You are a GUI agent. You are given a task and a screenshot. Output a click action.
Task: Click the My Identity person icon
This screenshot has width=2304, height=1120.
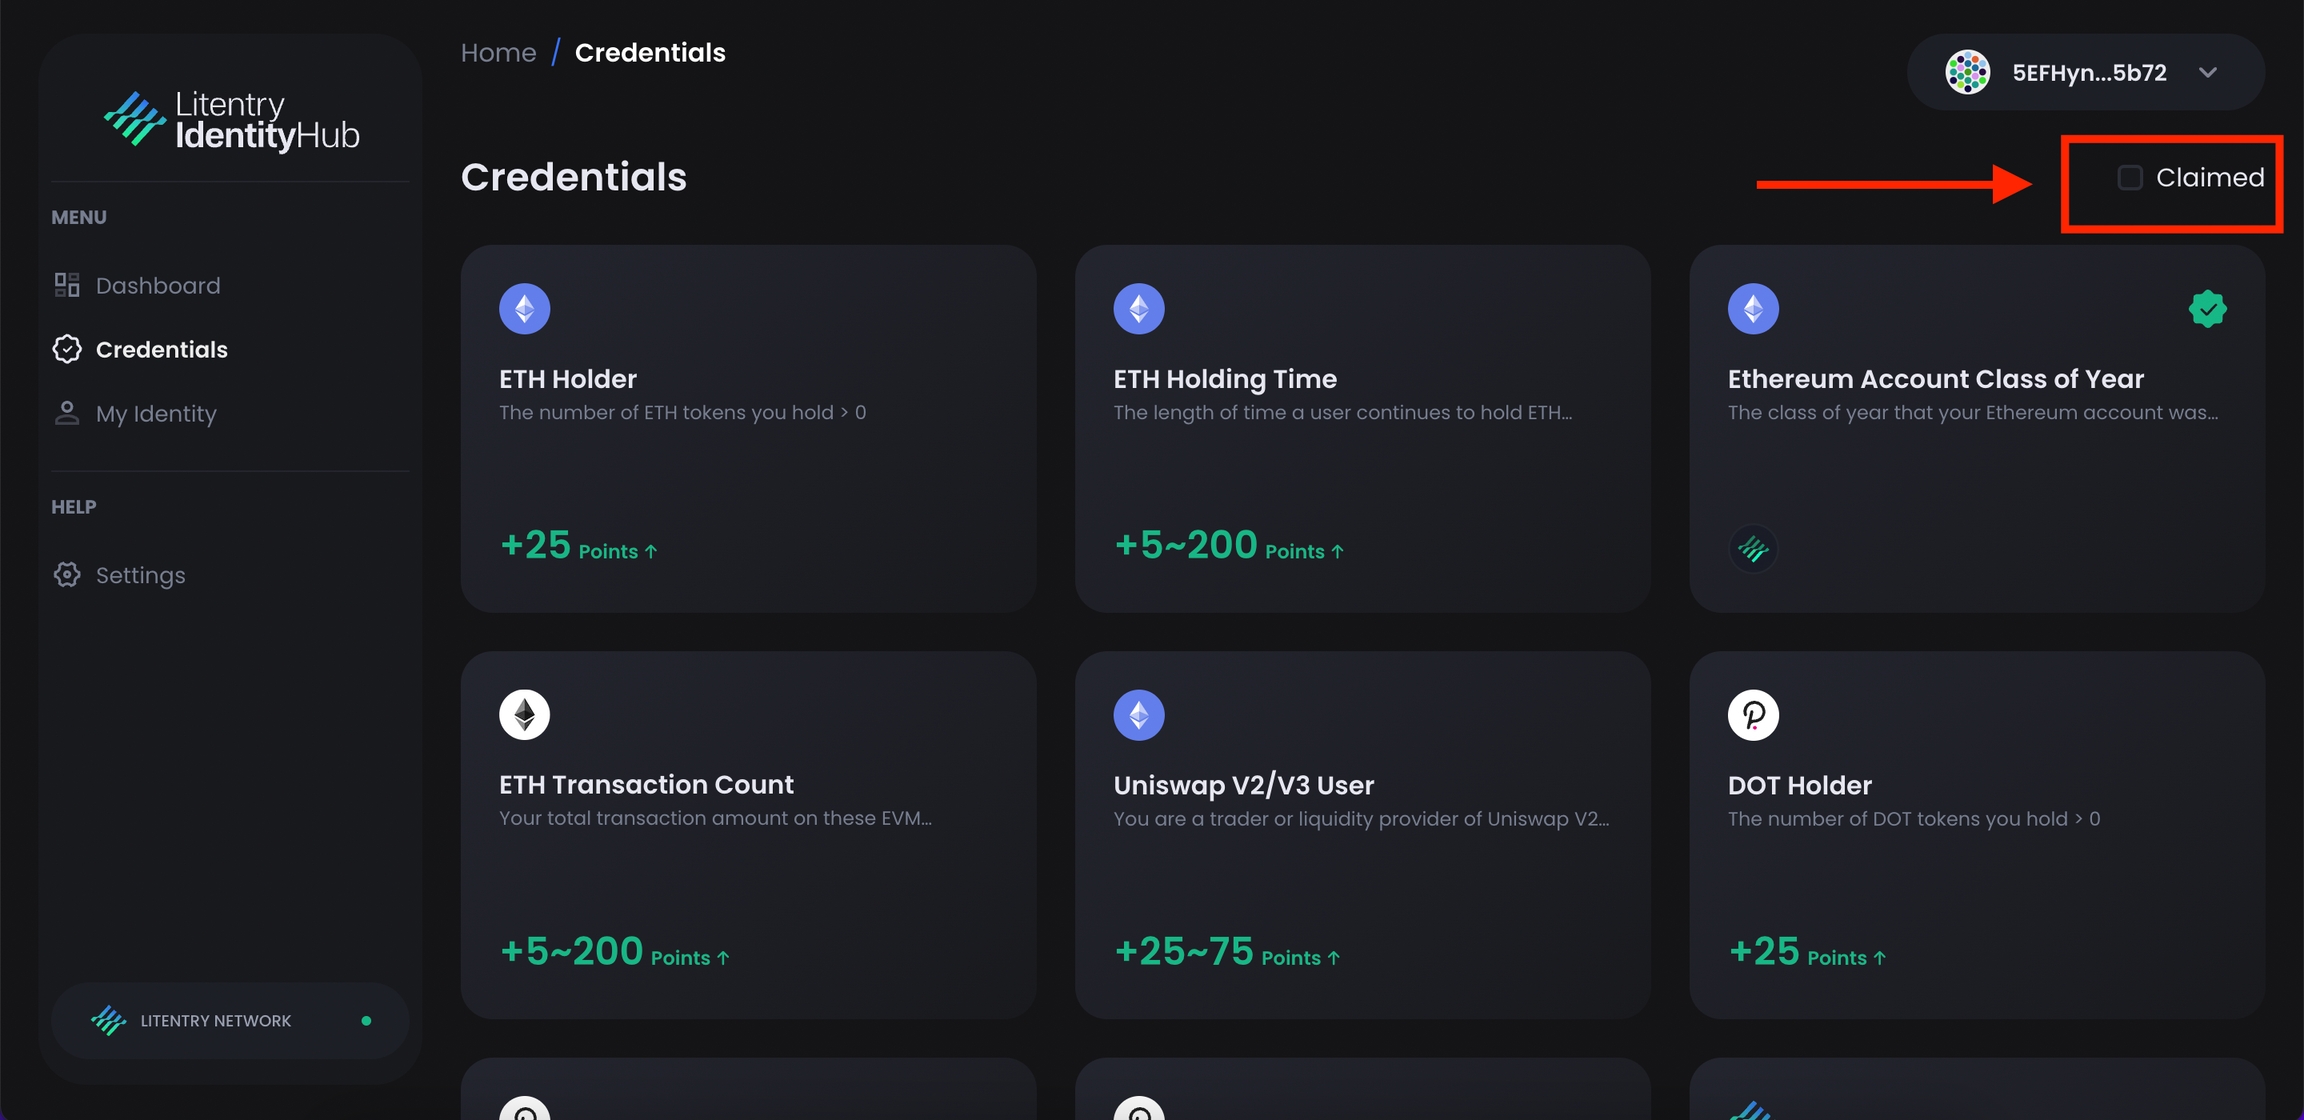[x=67, y=413]
